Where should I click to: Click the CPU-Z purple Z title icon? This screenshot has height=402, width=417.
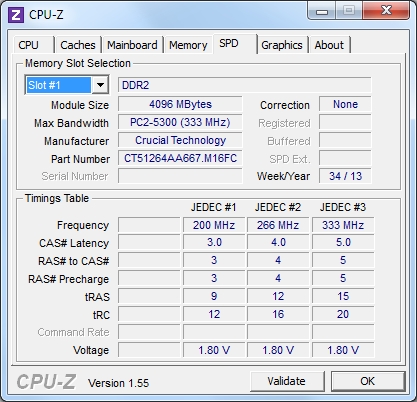(x=16, y=15)
